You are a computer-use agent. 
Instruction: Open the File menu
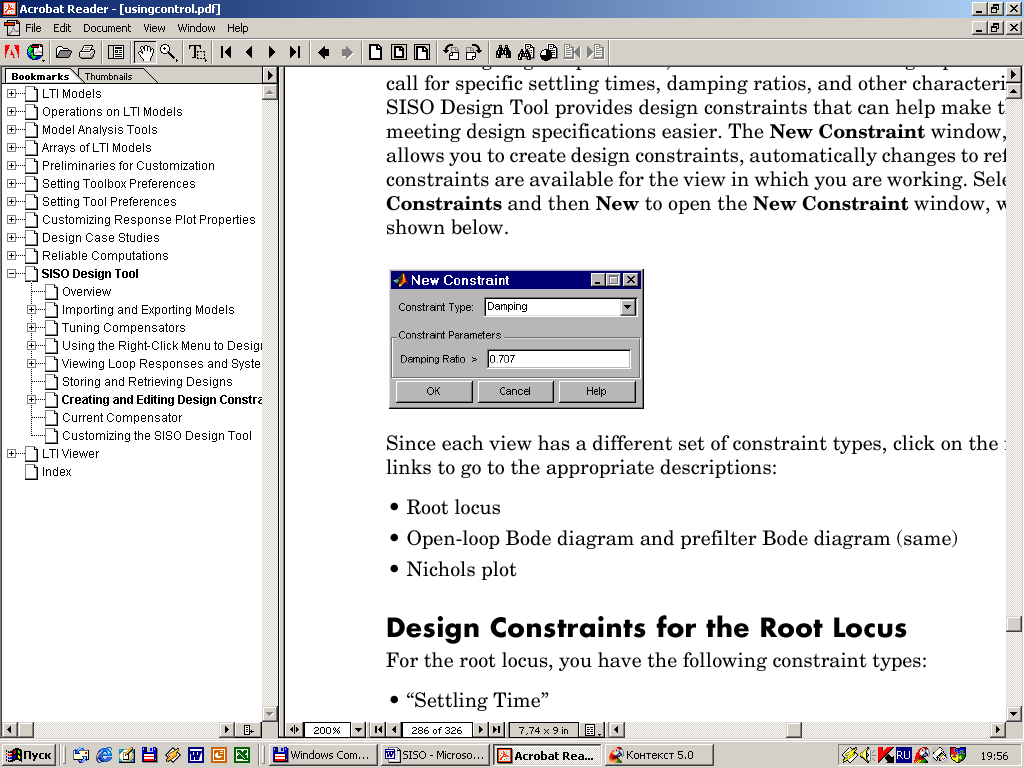(x=33, y=28)
